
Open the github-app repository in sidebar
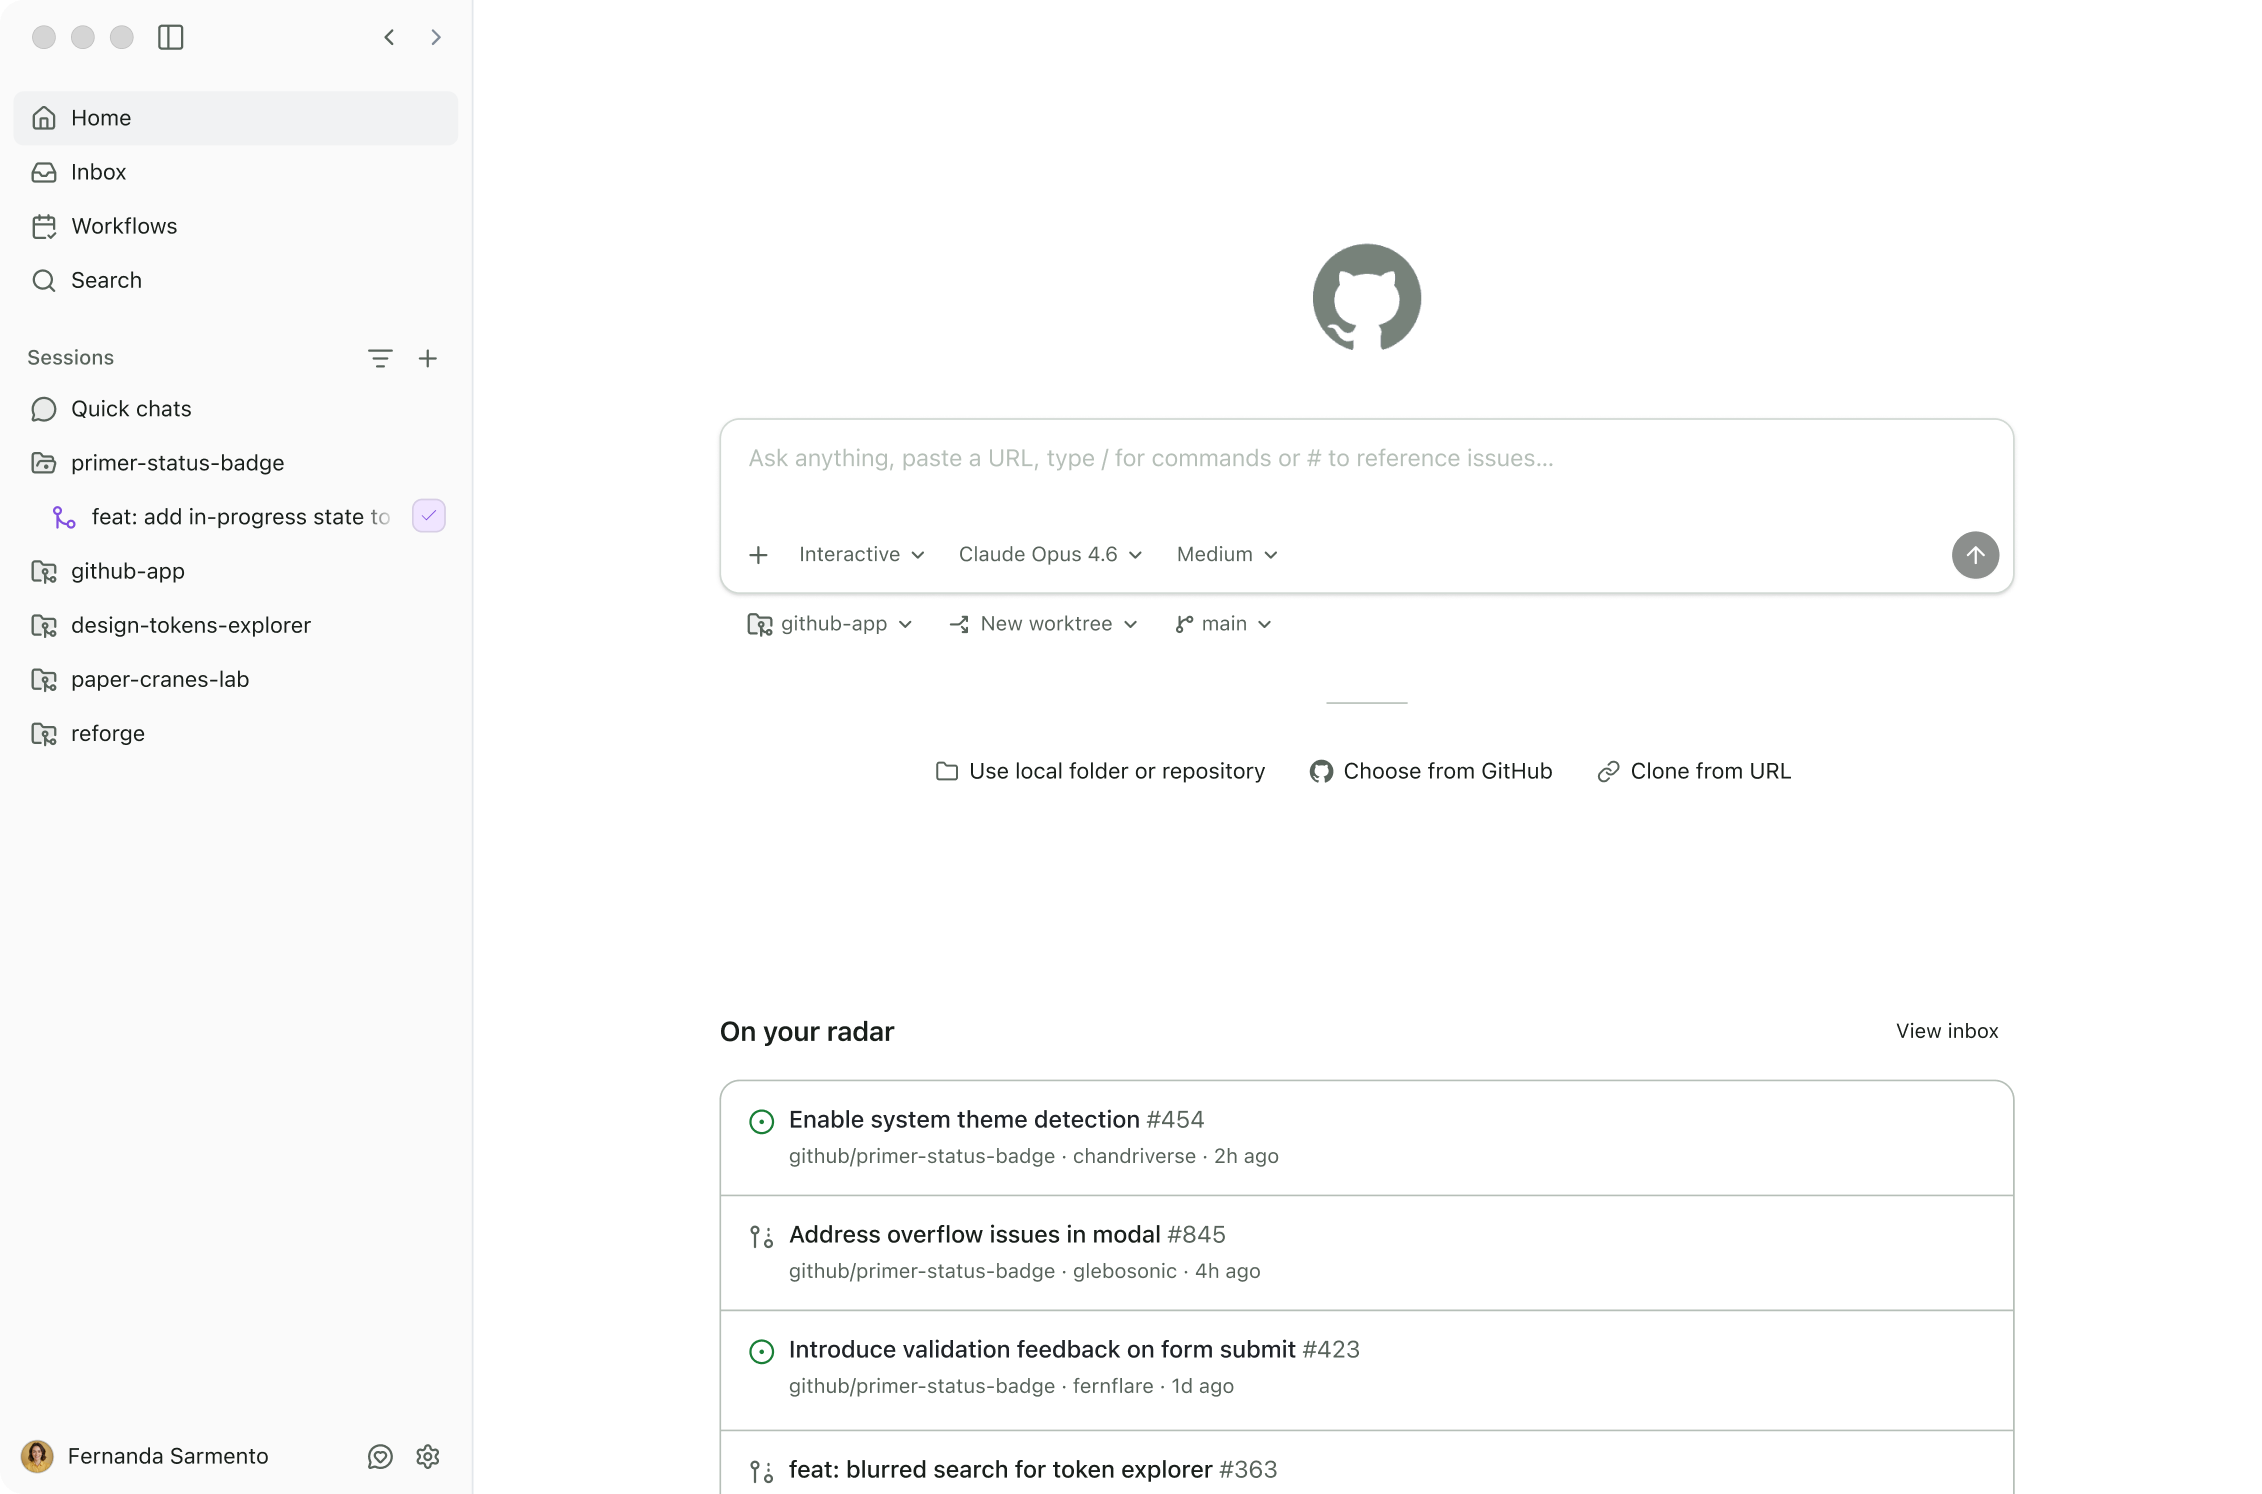(236, 571)
